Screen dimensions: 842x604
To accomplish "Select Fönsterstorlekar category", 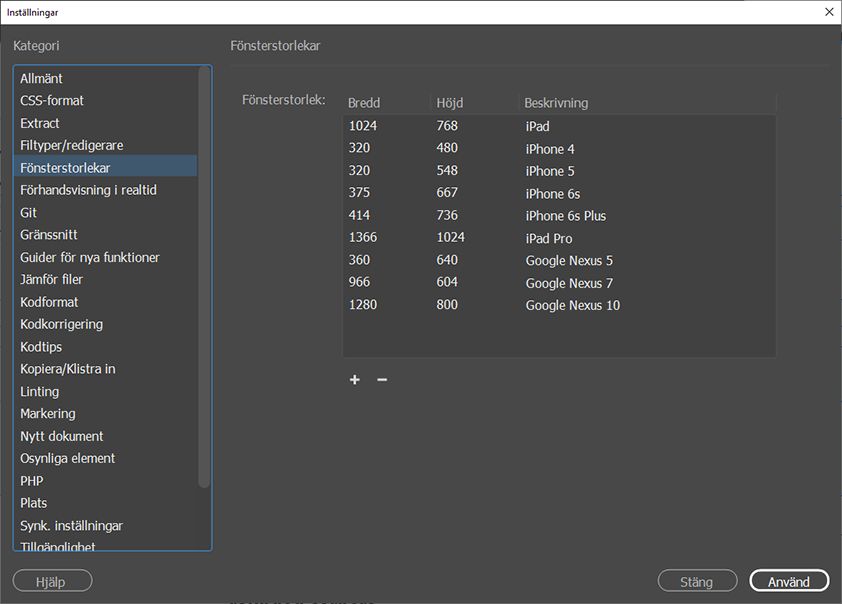I will tap(105, 168).
